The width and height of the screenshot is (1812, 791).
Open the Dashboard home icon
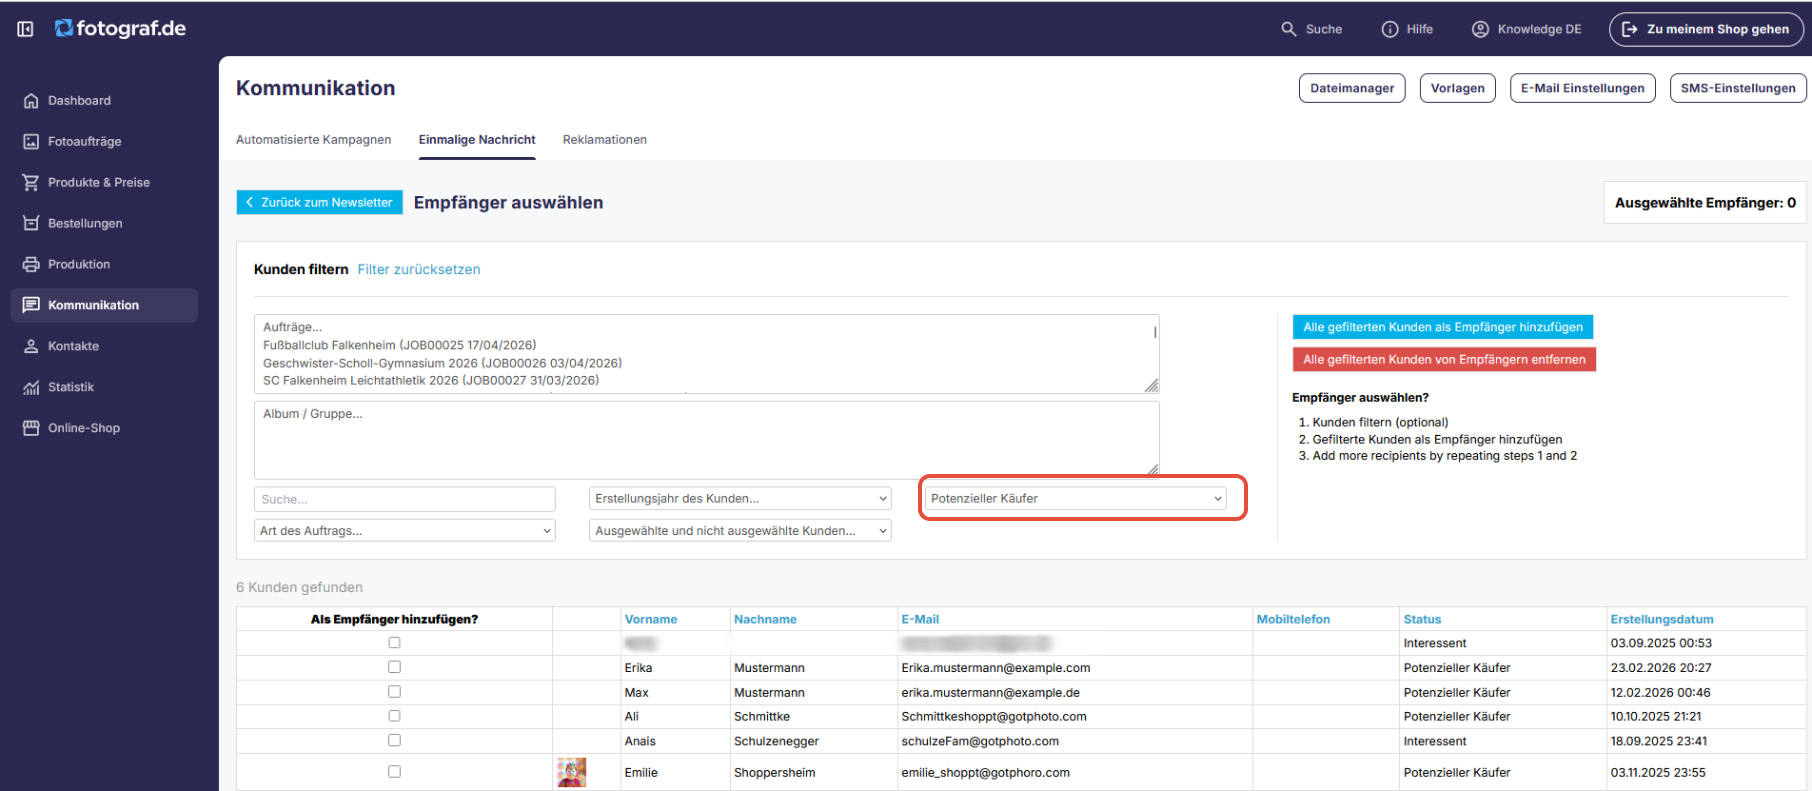tap(31, 101)
